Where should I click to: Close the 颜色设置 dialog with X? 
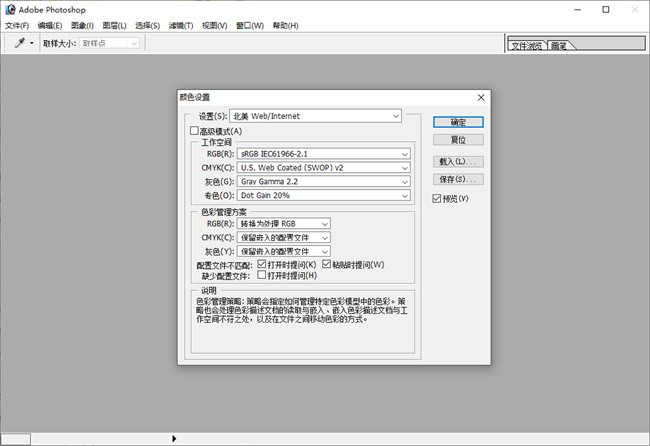pos(481,97)
